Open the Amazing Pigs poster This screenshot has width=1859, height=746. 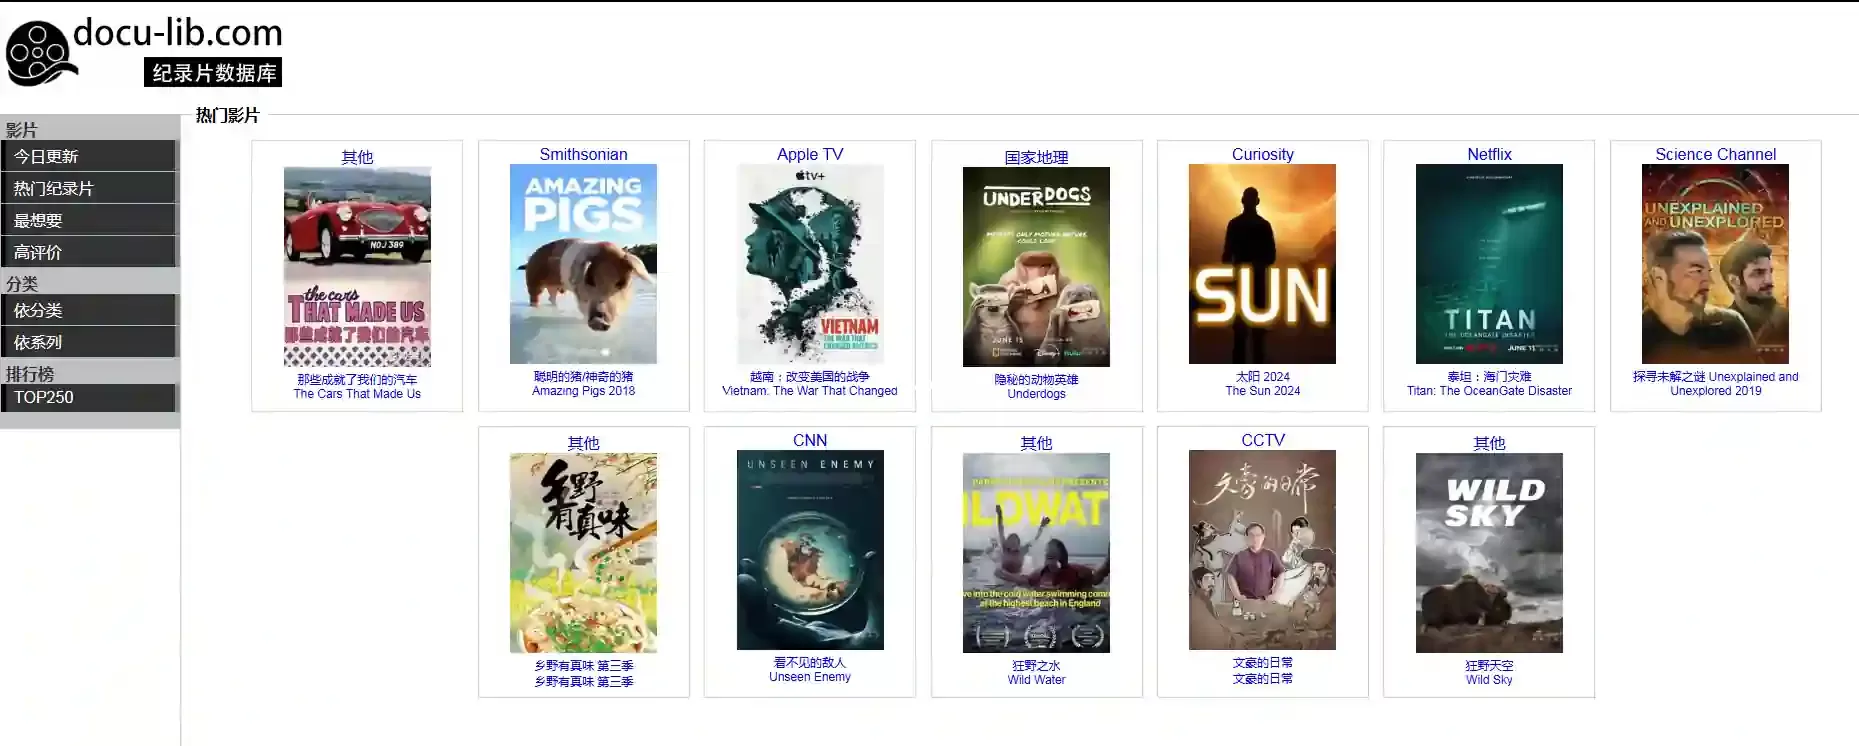pyautogui.click(x=583, y=264)
